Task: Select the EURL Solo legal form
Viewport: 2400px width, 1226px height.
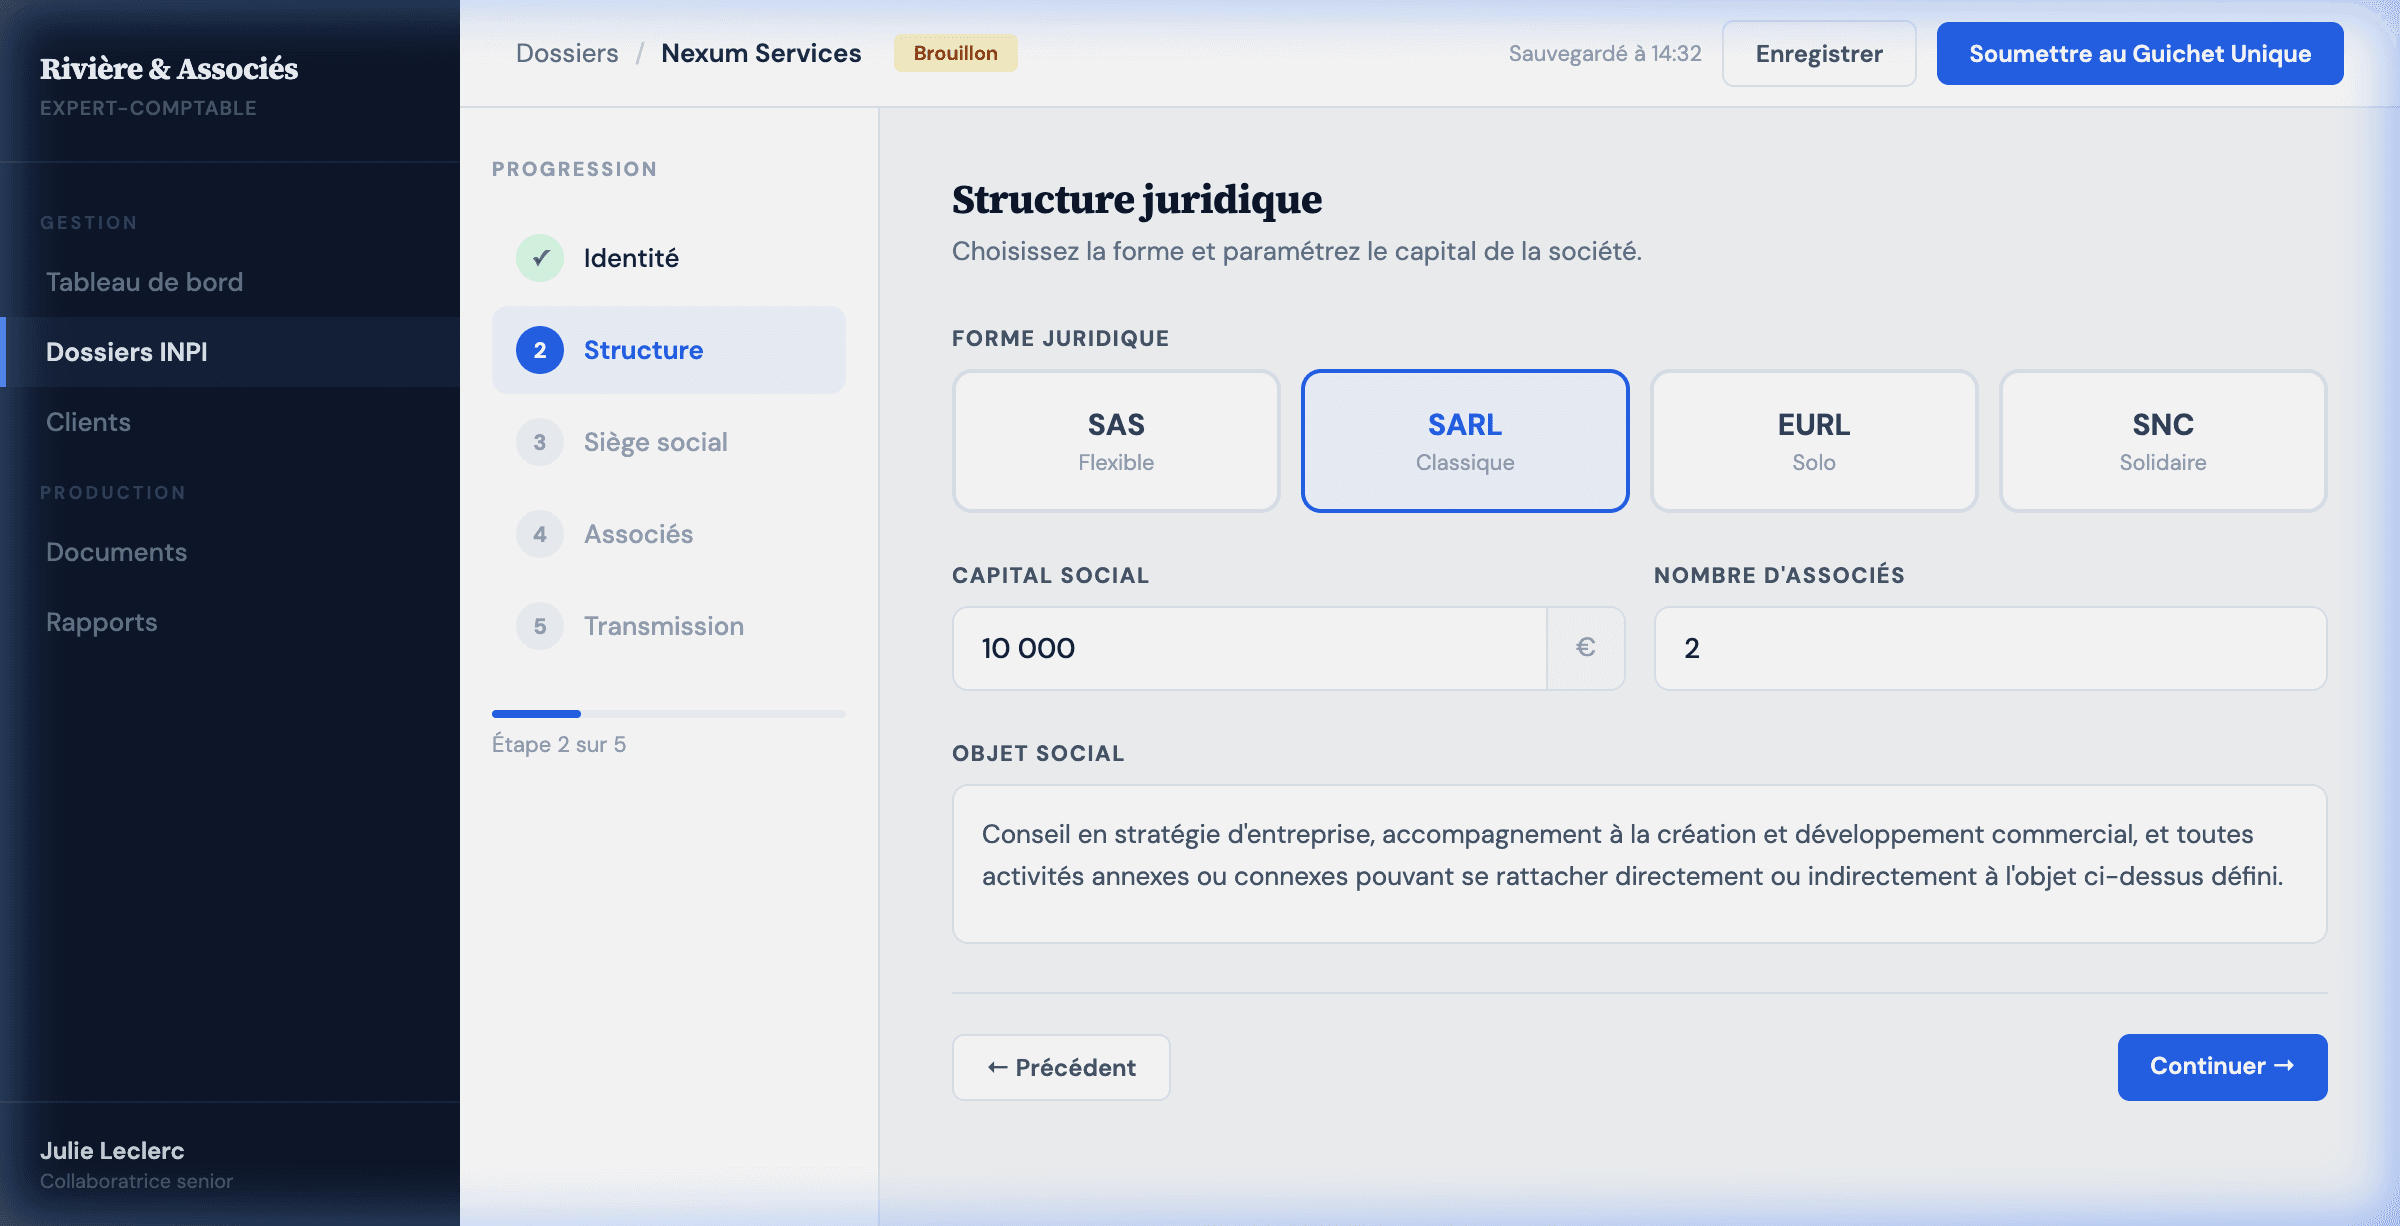Action: click(1813, 440)
